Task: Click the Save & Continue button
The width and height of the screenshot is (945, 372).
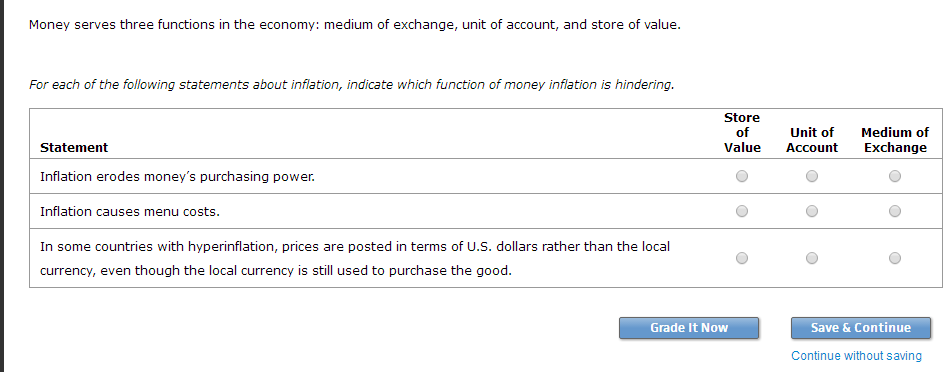Action: coord(861,328)
